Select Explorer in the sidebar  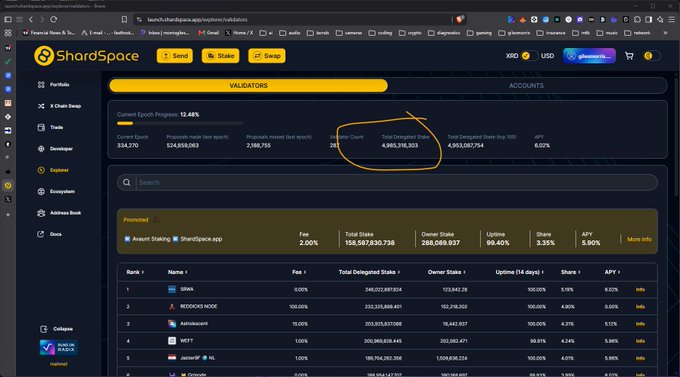(x=53, y=170)
